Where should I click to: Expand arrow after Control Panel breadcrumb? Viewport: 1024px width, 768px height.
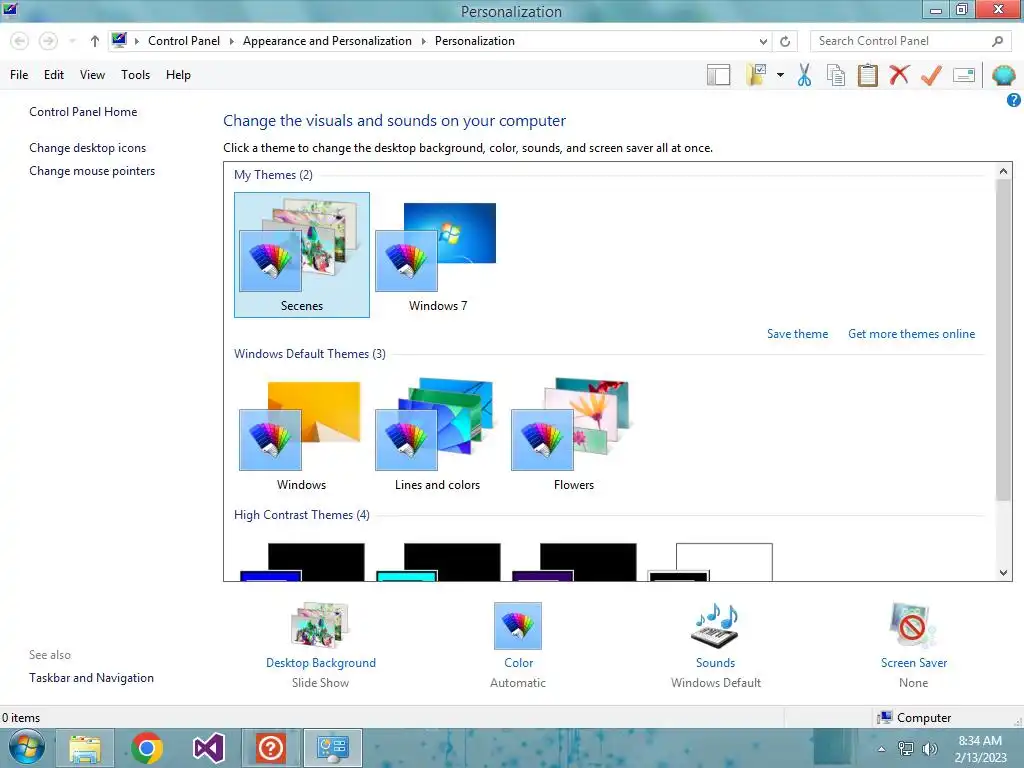pyautogui.click(x=231, y=41)
